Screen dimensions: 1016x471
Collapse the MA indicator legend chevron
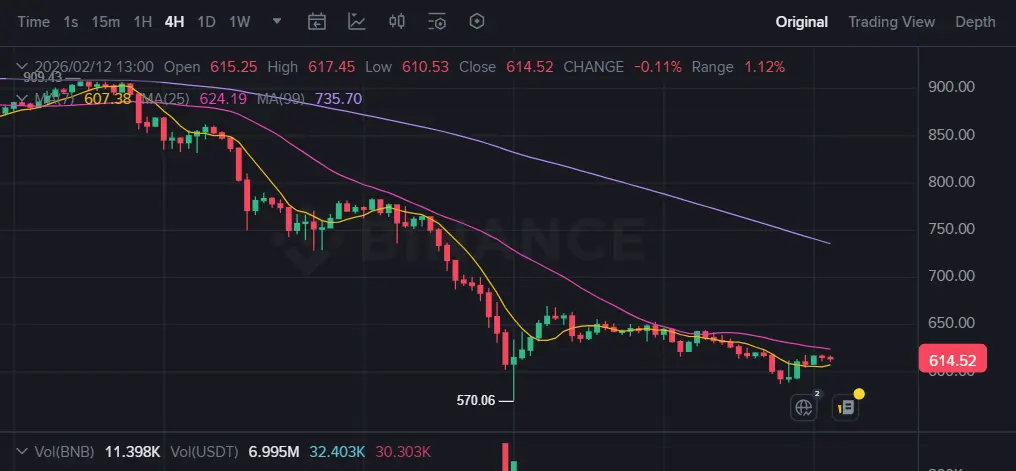coord(22,99)
